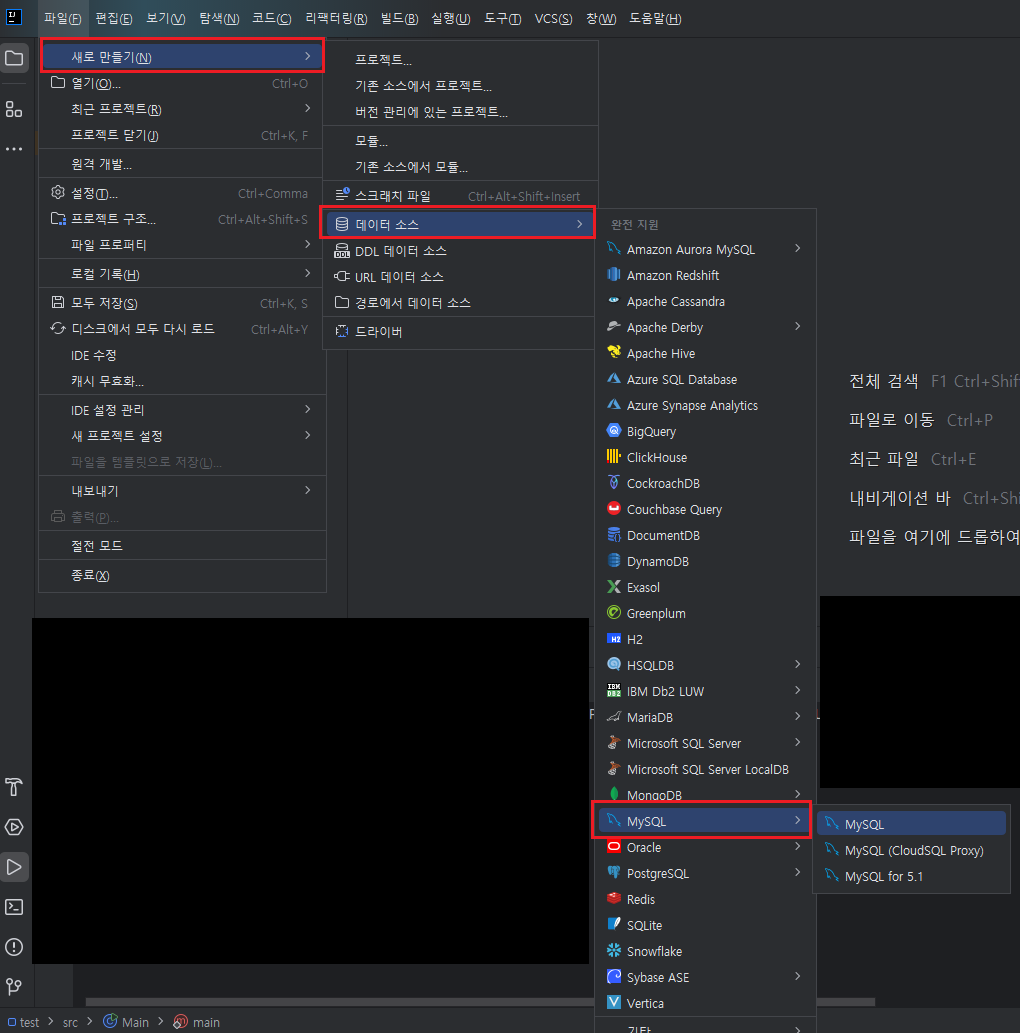The width and height of the screenshot is (1021, 1033).
Task: Select 데이터 소스 menu entry
Action: 458,224
